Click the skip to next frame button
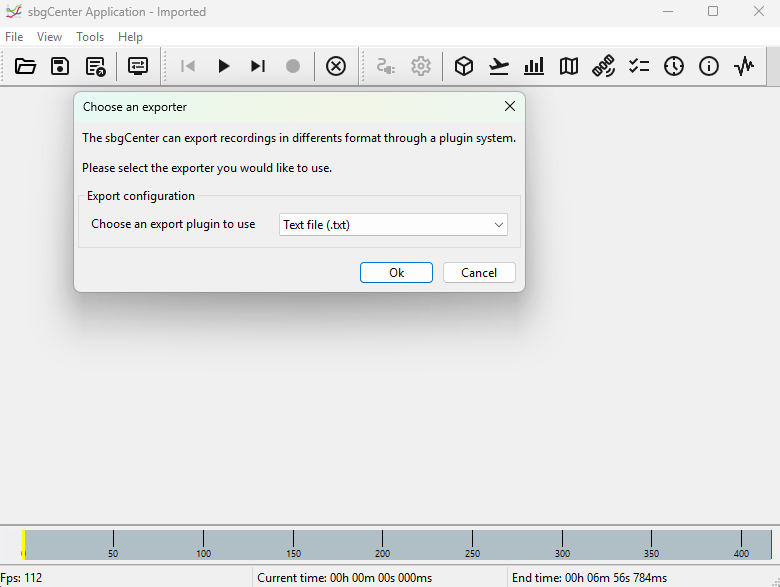This screenshot has height=587, width=780. [258, 66]
